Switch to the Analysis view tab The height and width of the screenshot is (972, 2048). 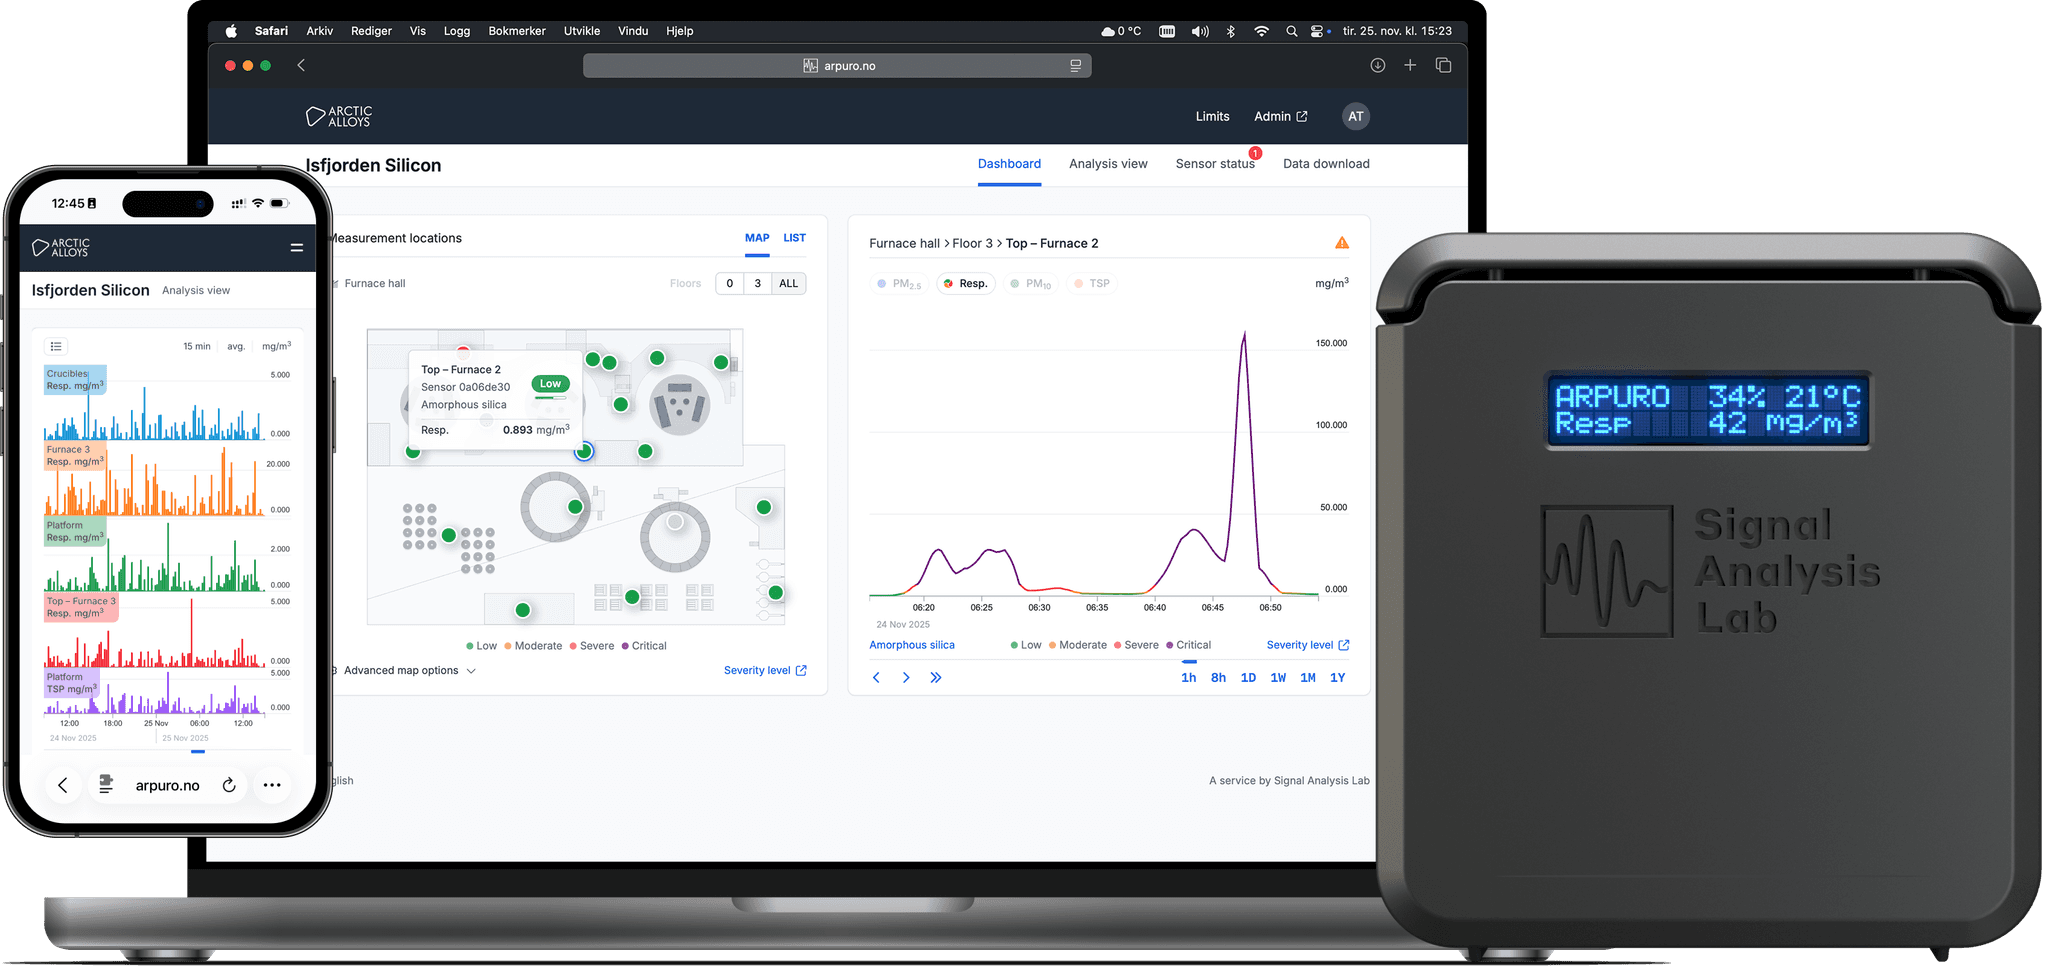tap(1108, 164)
